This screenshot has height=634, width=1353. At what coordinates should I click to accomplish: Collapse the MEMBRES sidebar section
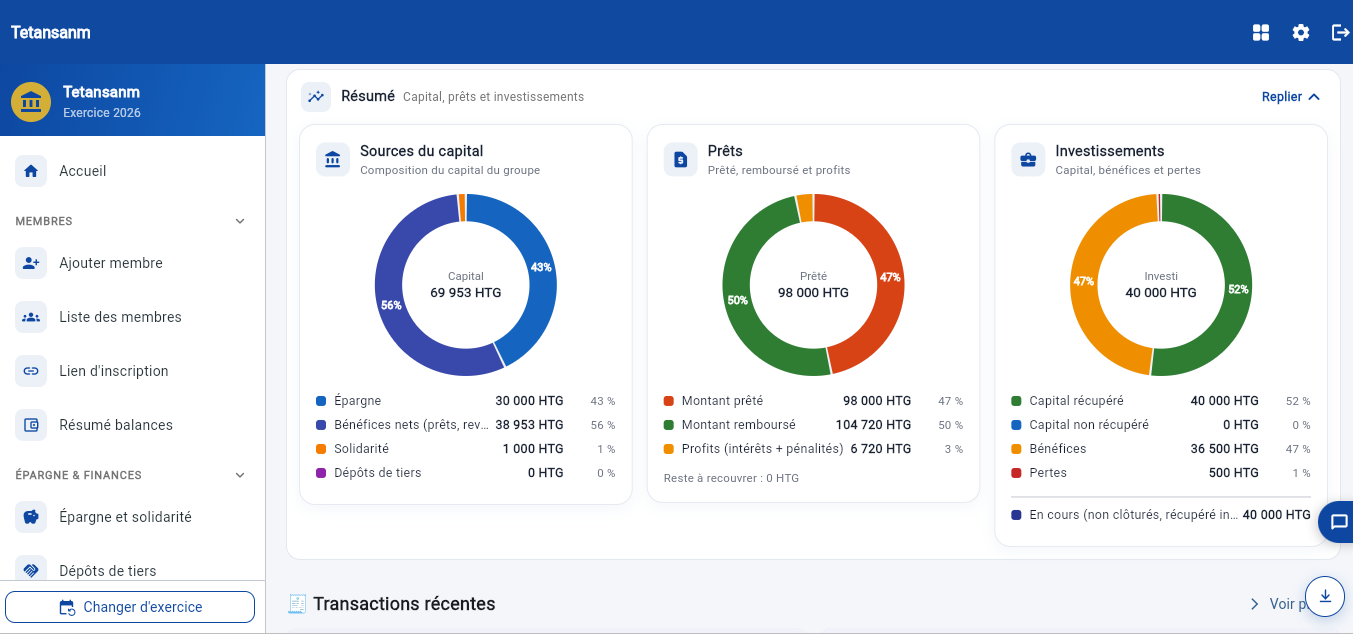click(240, 221)
